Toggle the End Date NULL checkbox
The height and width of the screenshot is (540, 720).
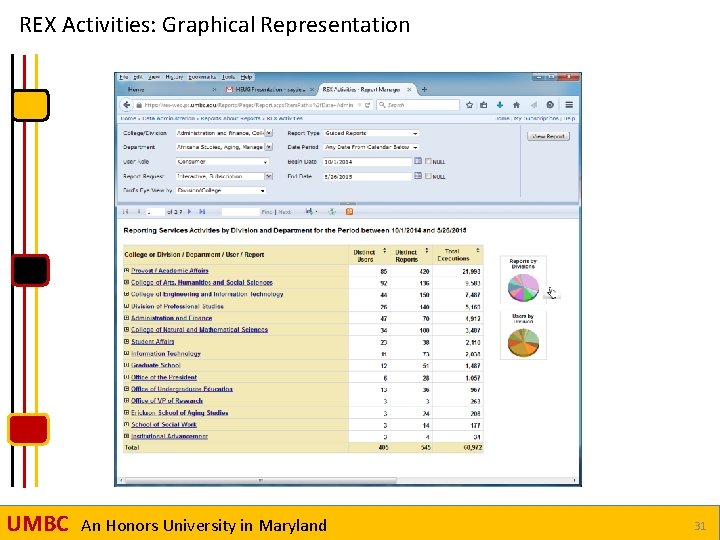(428, 176)
